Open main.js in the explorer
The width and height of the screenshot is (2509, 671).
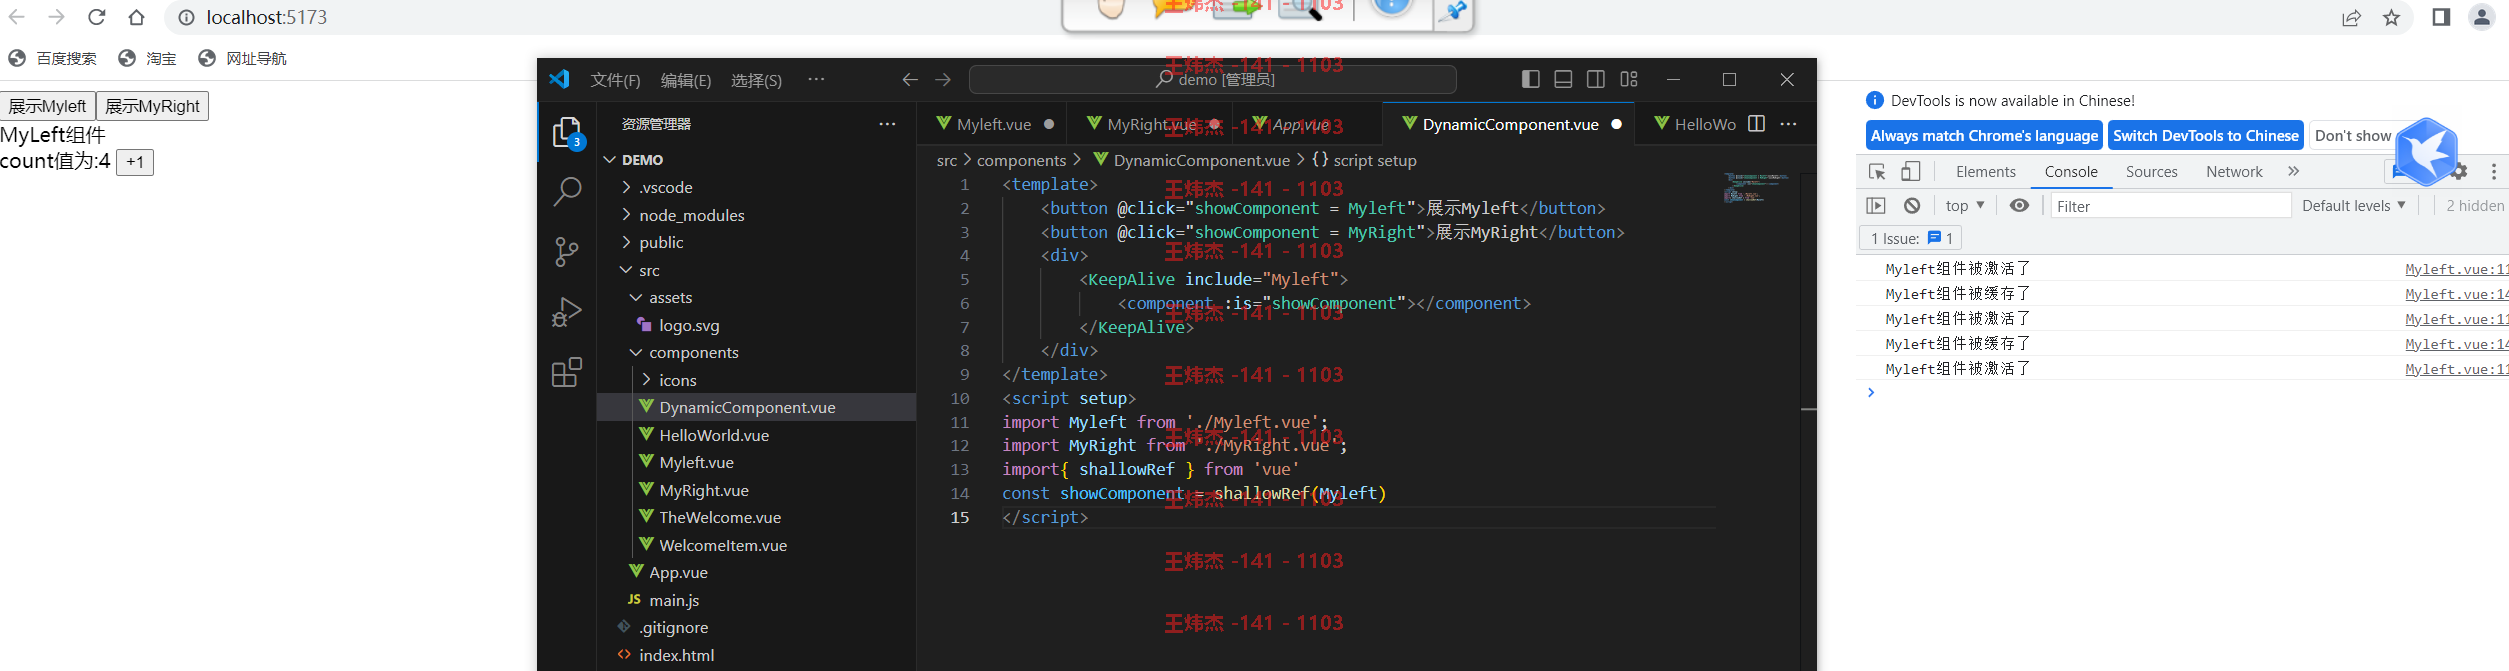pos(757,600)
